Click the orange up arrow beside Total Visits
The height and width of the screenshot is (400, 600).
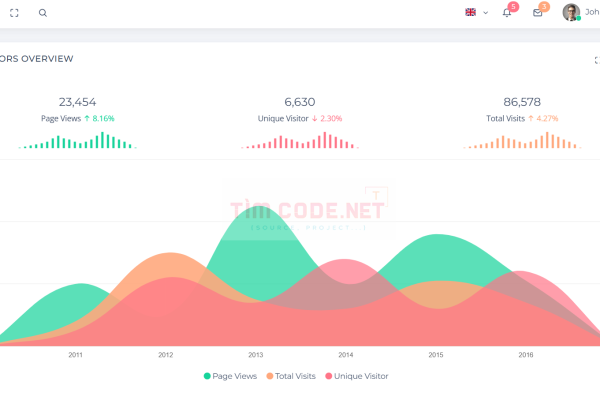pyautogui.click(x=531, y=118)
